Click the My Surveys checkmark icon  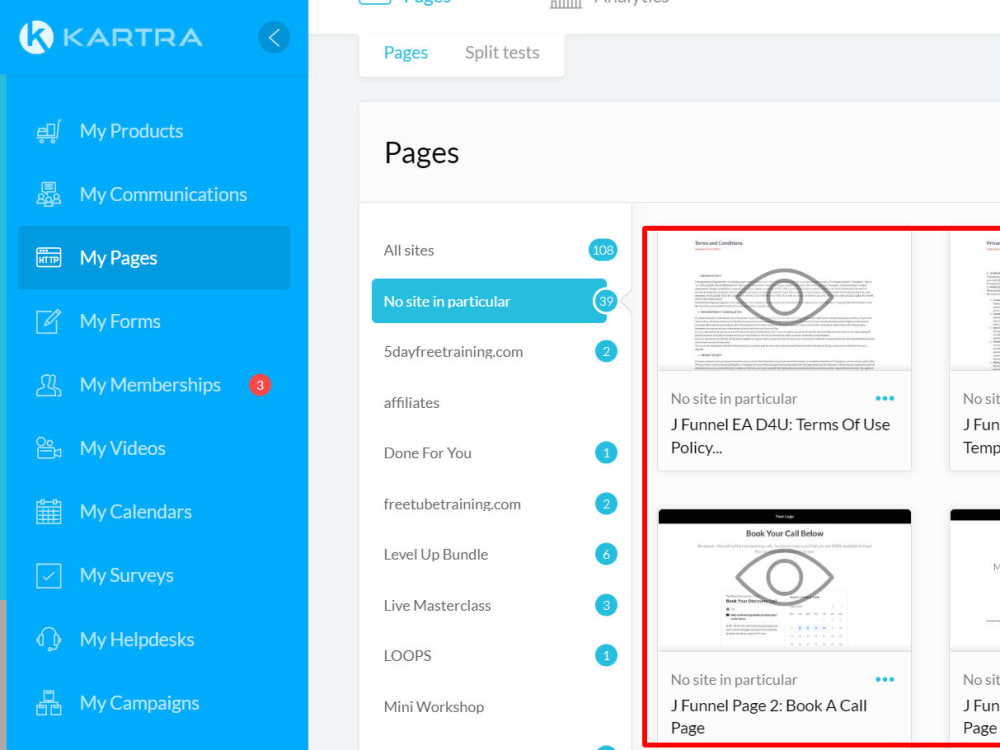coord(48,575)
